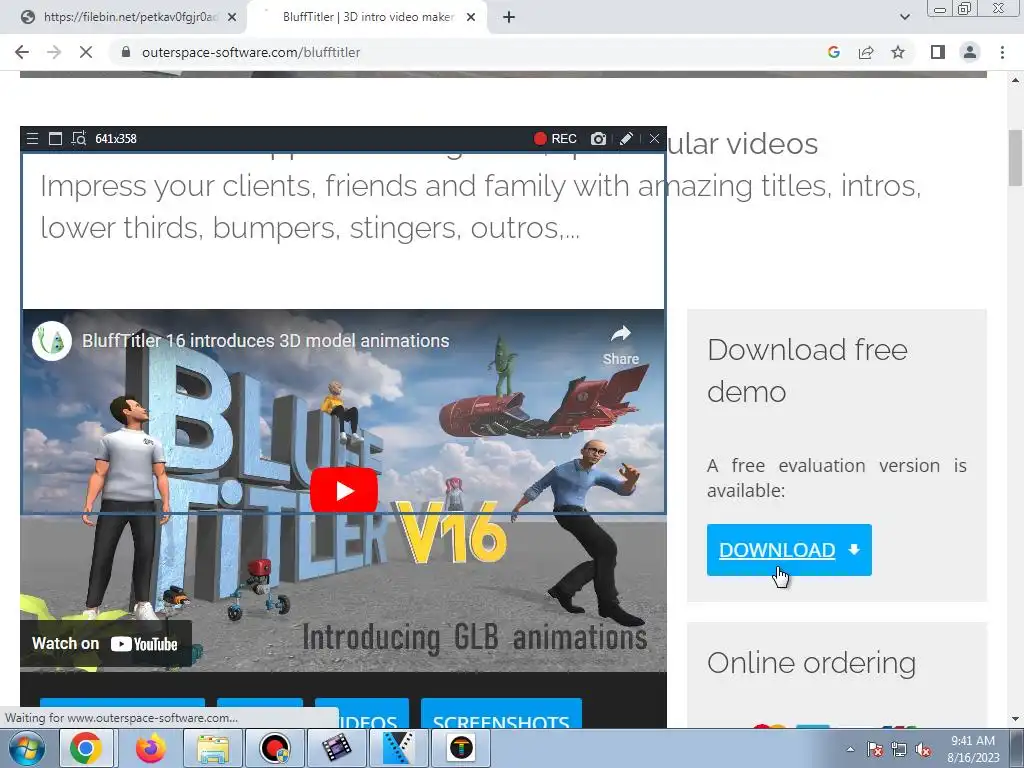This screenshot has height=768, width=1024.
Task: Start recording with the REC button
Action: pyautogui.click(x=555, y=138)
